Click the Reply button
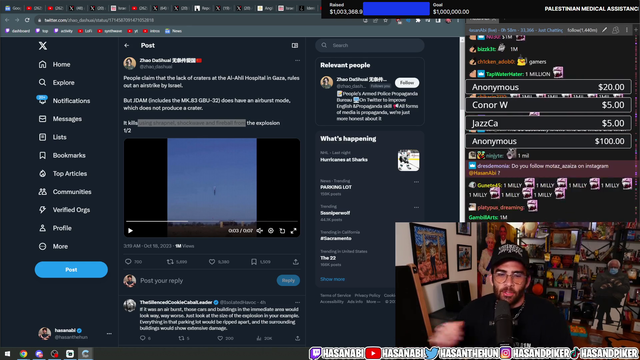This screenshot has height=360, width=640. point(288,280)
